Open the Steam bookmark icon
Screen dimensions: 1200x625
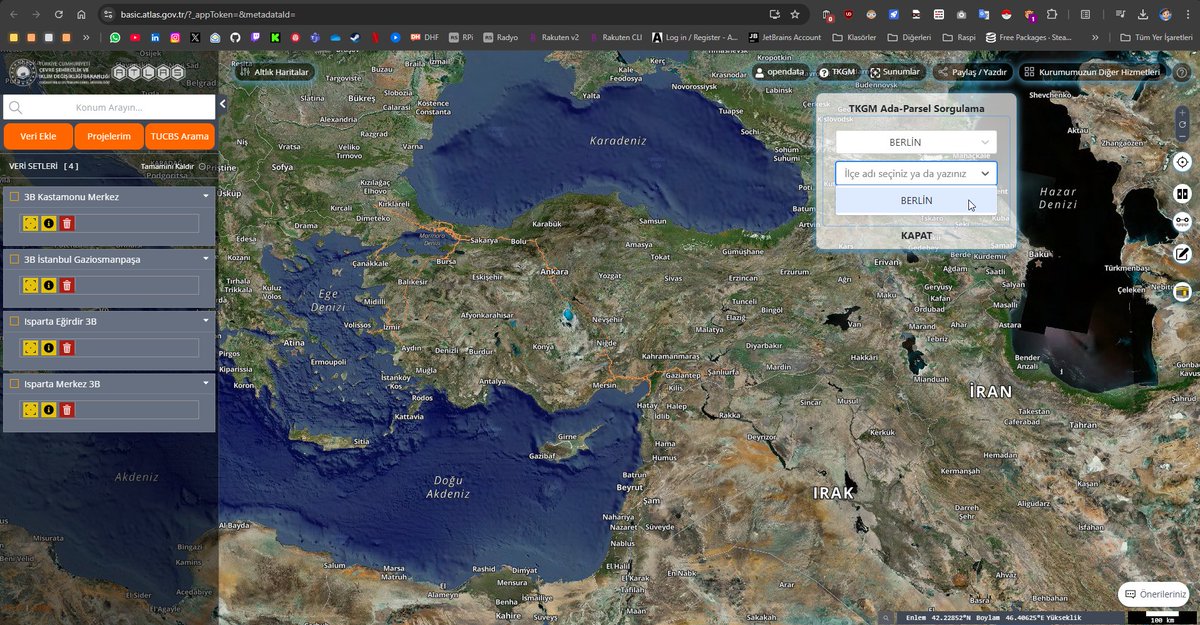[356, 37]
